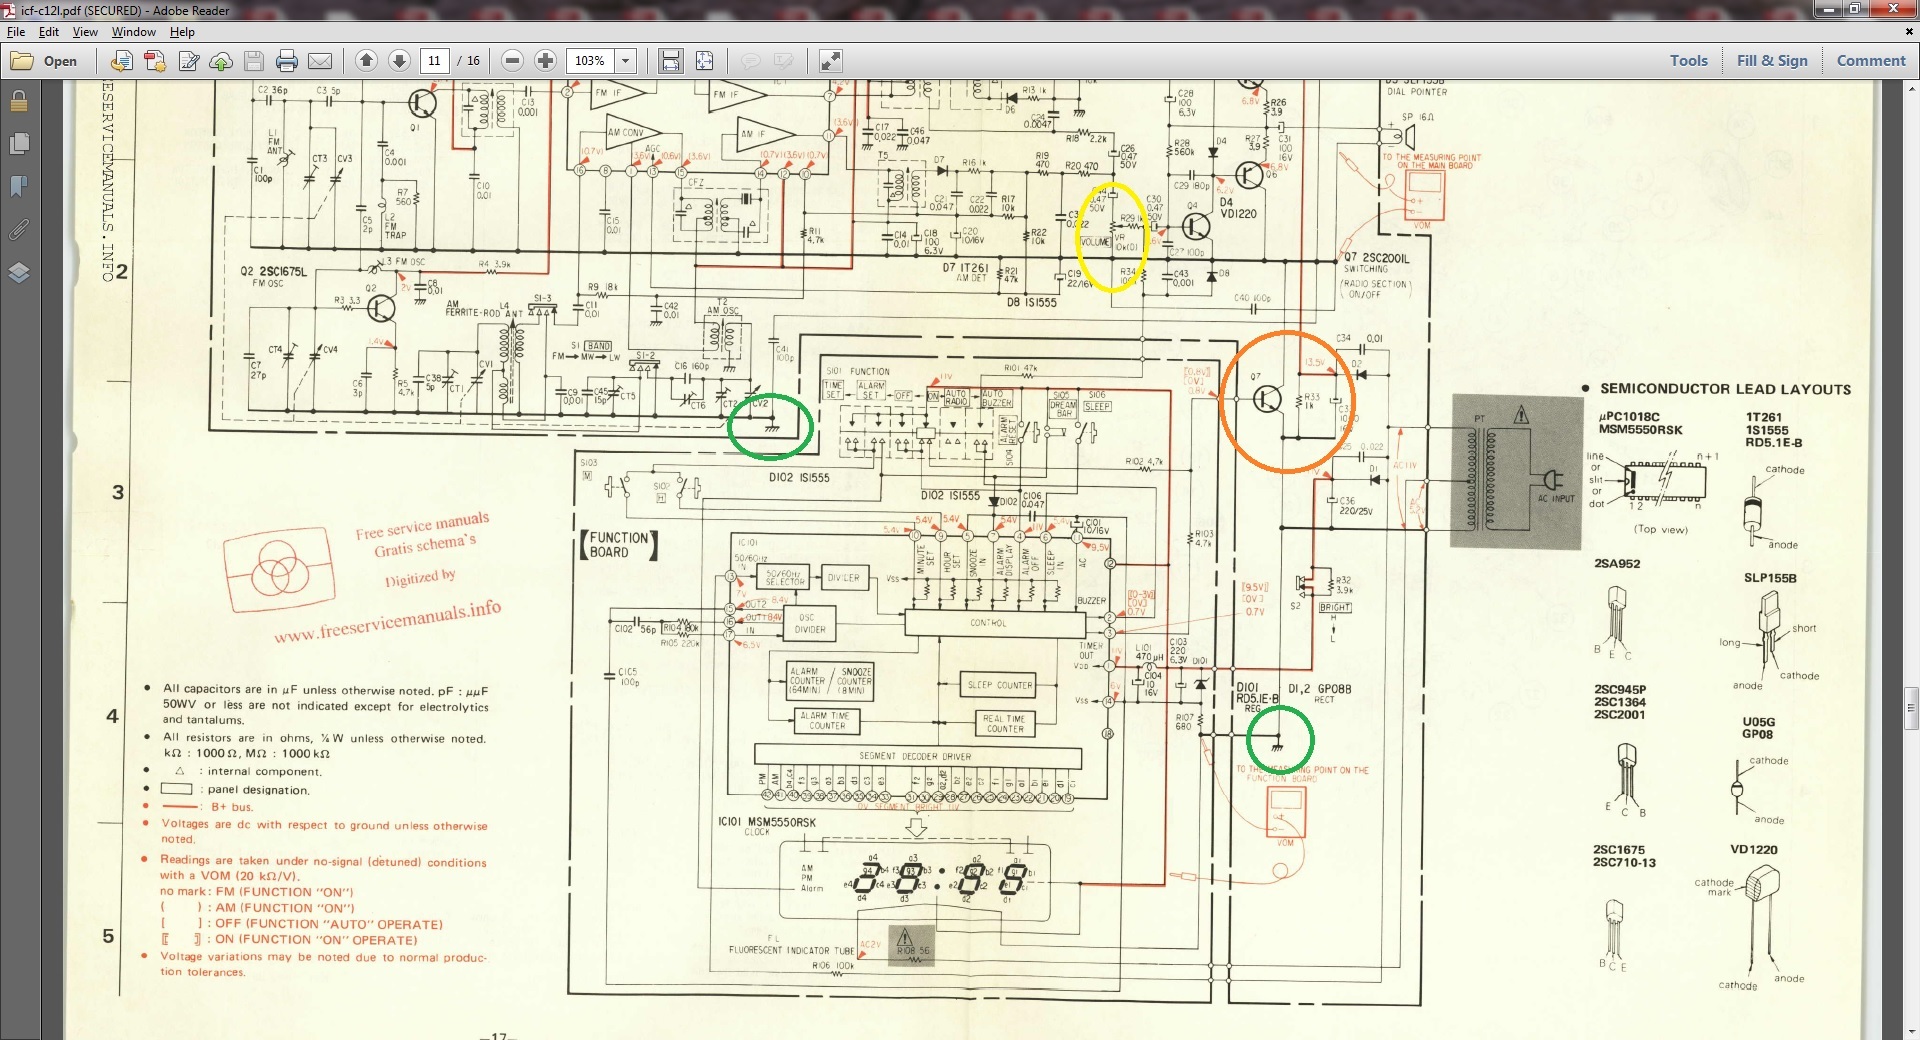
Task: Close the document with the small X in the menu bar
Action: point(1909,32)
